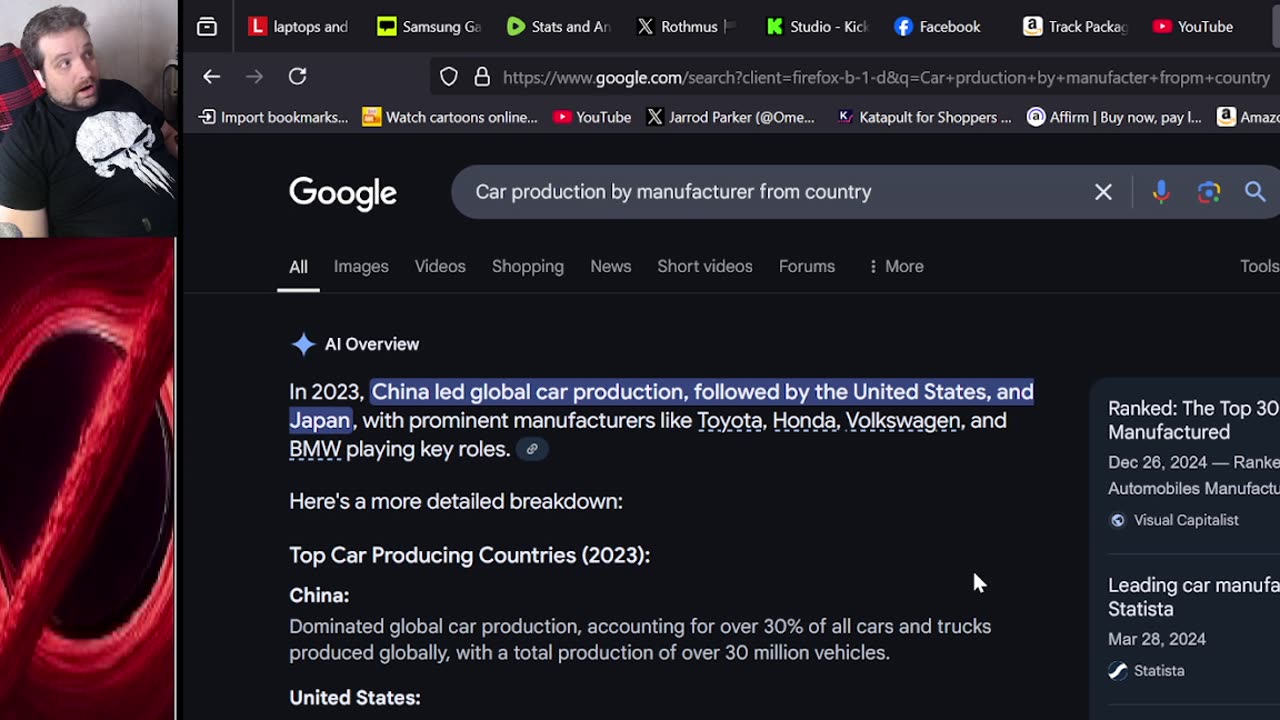Click the Statista source icon
1280x720 pixels.
coord(1118,671)
